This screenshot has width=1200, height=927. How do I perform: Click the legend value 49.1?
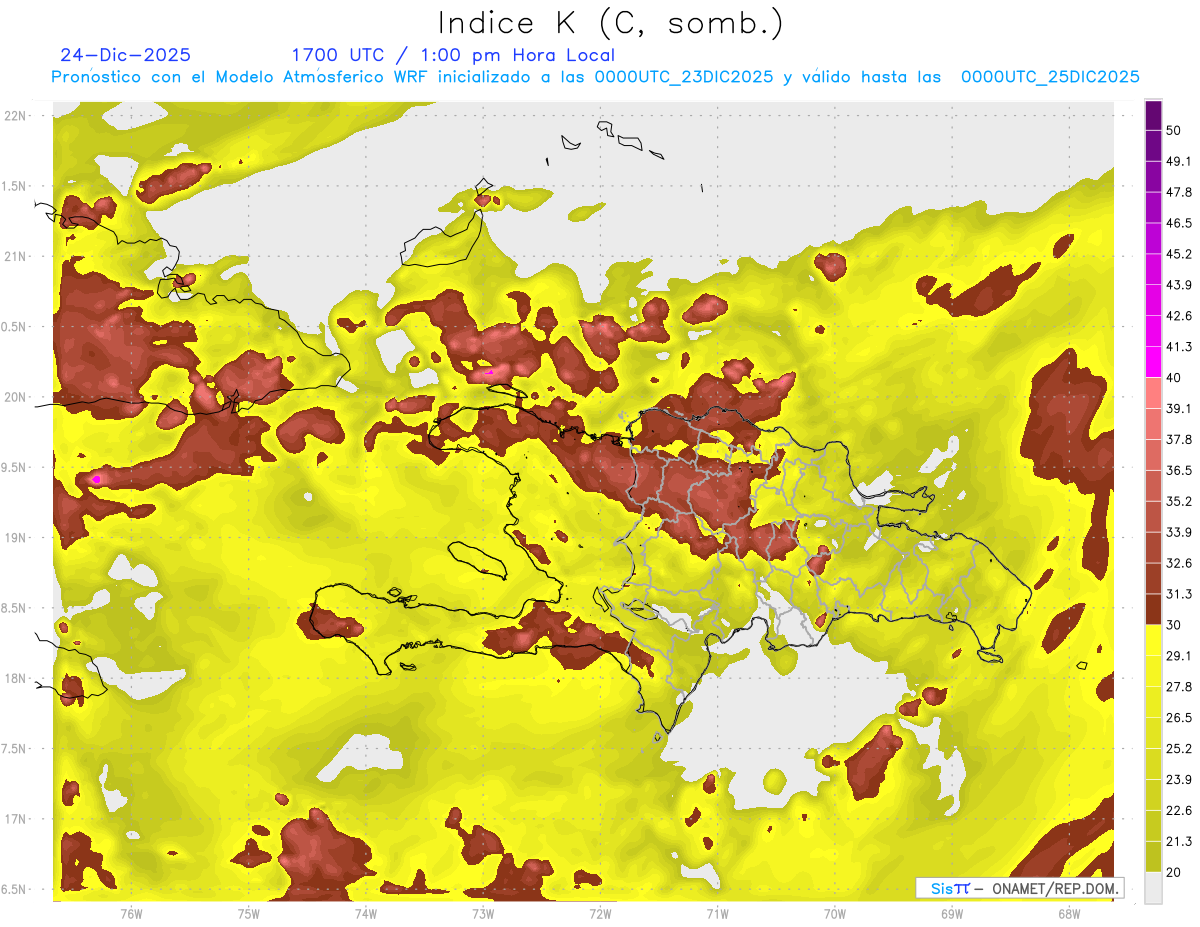[x=1179, y=162]
